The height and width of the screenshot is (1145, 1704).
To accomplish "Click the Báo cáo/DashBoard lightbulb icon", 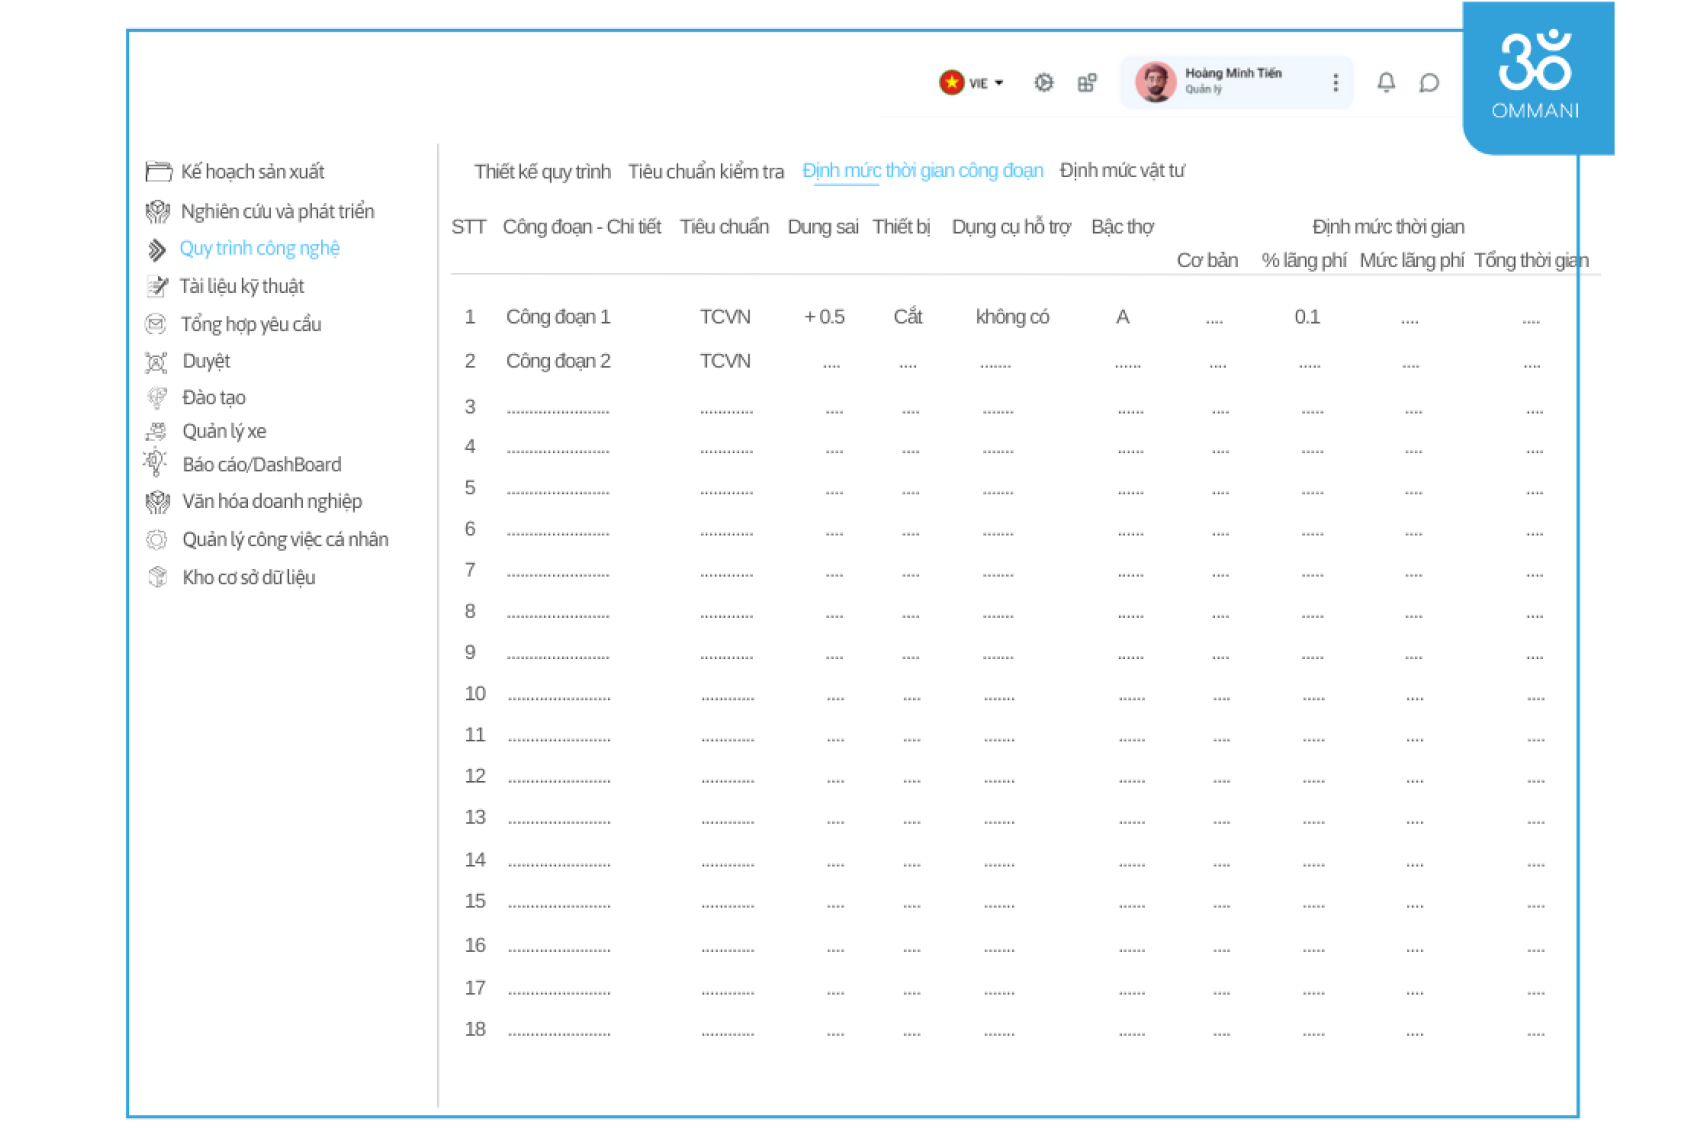I will (155, 463).
